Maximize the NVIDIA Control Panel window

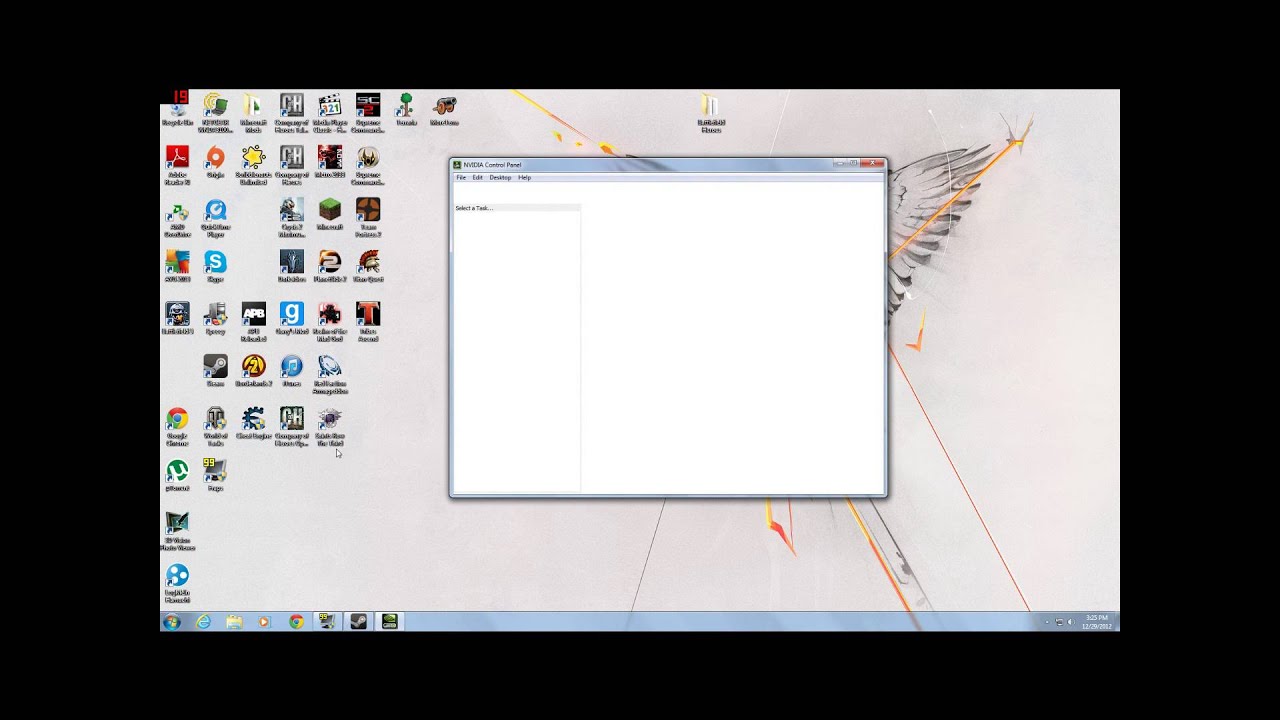click(x=853, y=162)
